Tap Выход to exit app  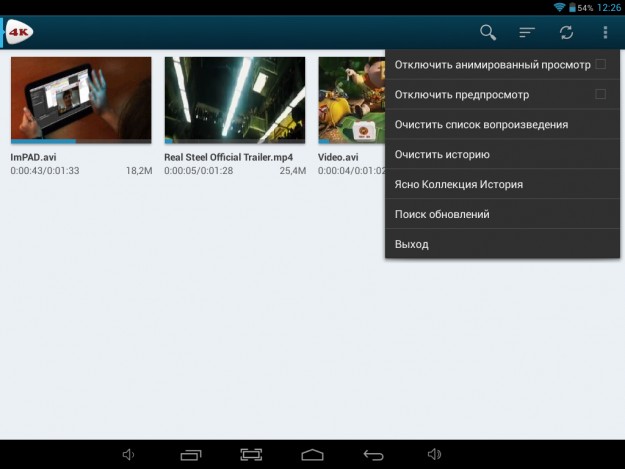tap(411, 245)
